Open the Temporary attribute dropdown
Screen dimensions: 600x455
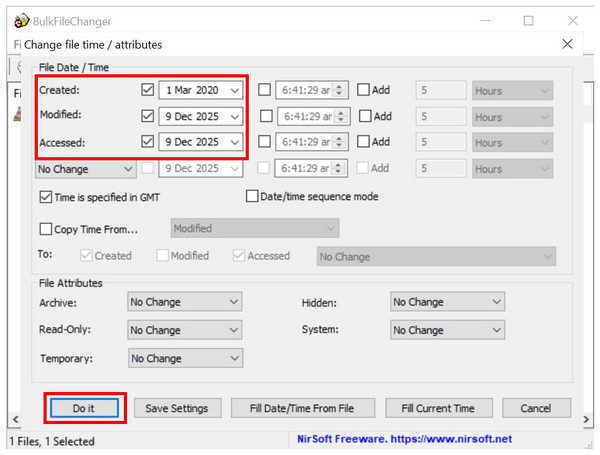[x=186, y=358]
